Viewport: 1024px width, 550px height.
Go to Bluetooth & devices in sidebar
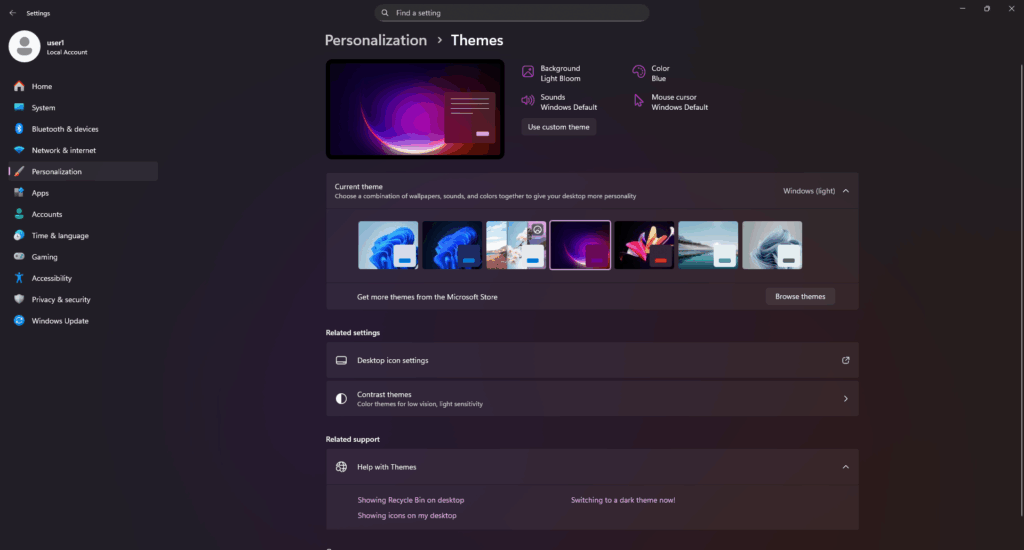[x=65, y=129]
